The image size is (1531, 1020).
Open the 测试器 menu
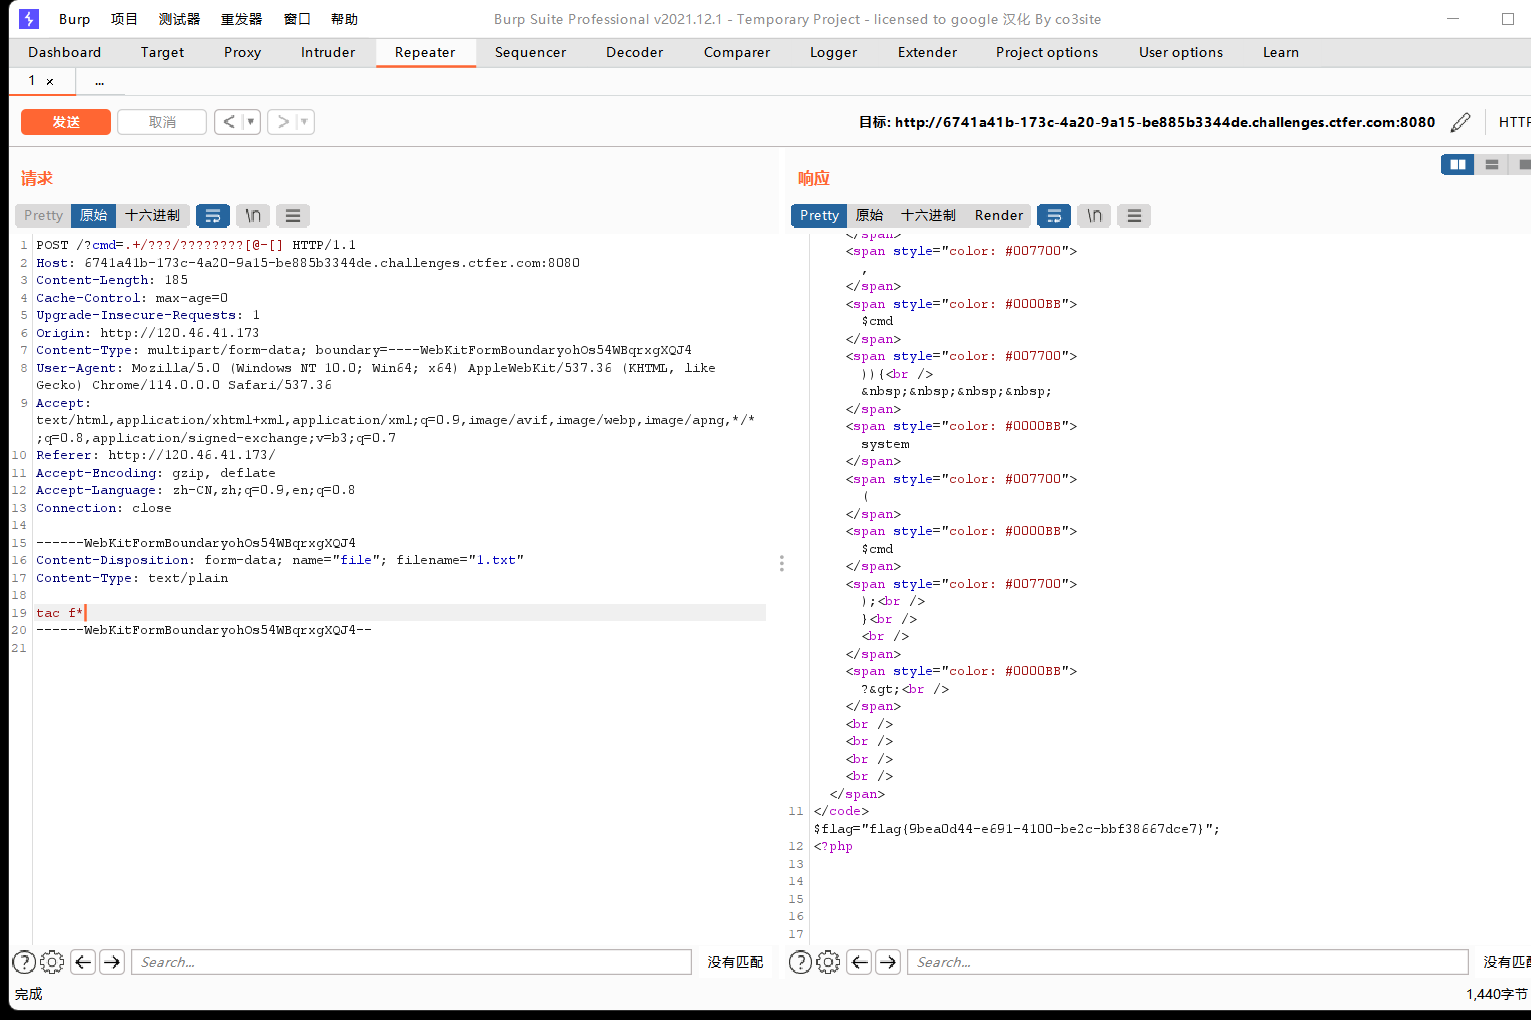pos(179,19)
